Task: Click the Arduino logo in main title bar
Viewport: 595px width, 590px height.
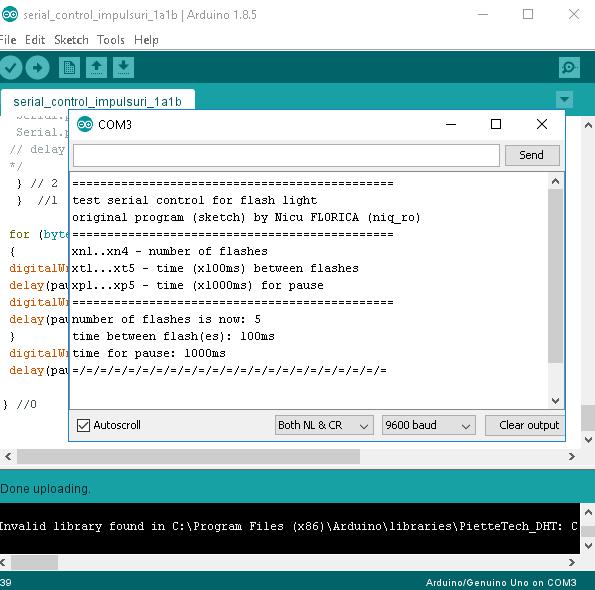Action: (10, 14)
